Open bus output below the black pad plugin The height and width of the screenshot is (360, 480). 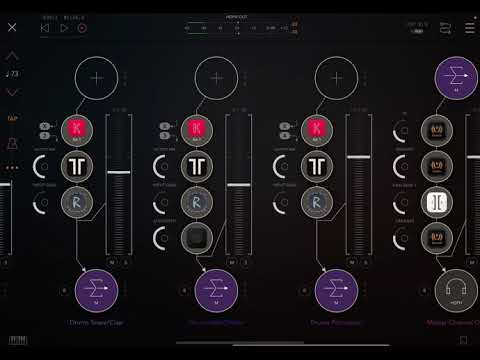click(216, 291)
